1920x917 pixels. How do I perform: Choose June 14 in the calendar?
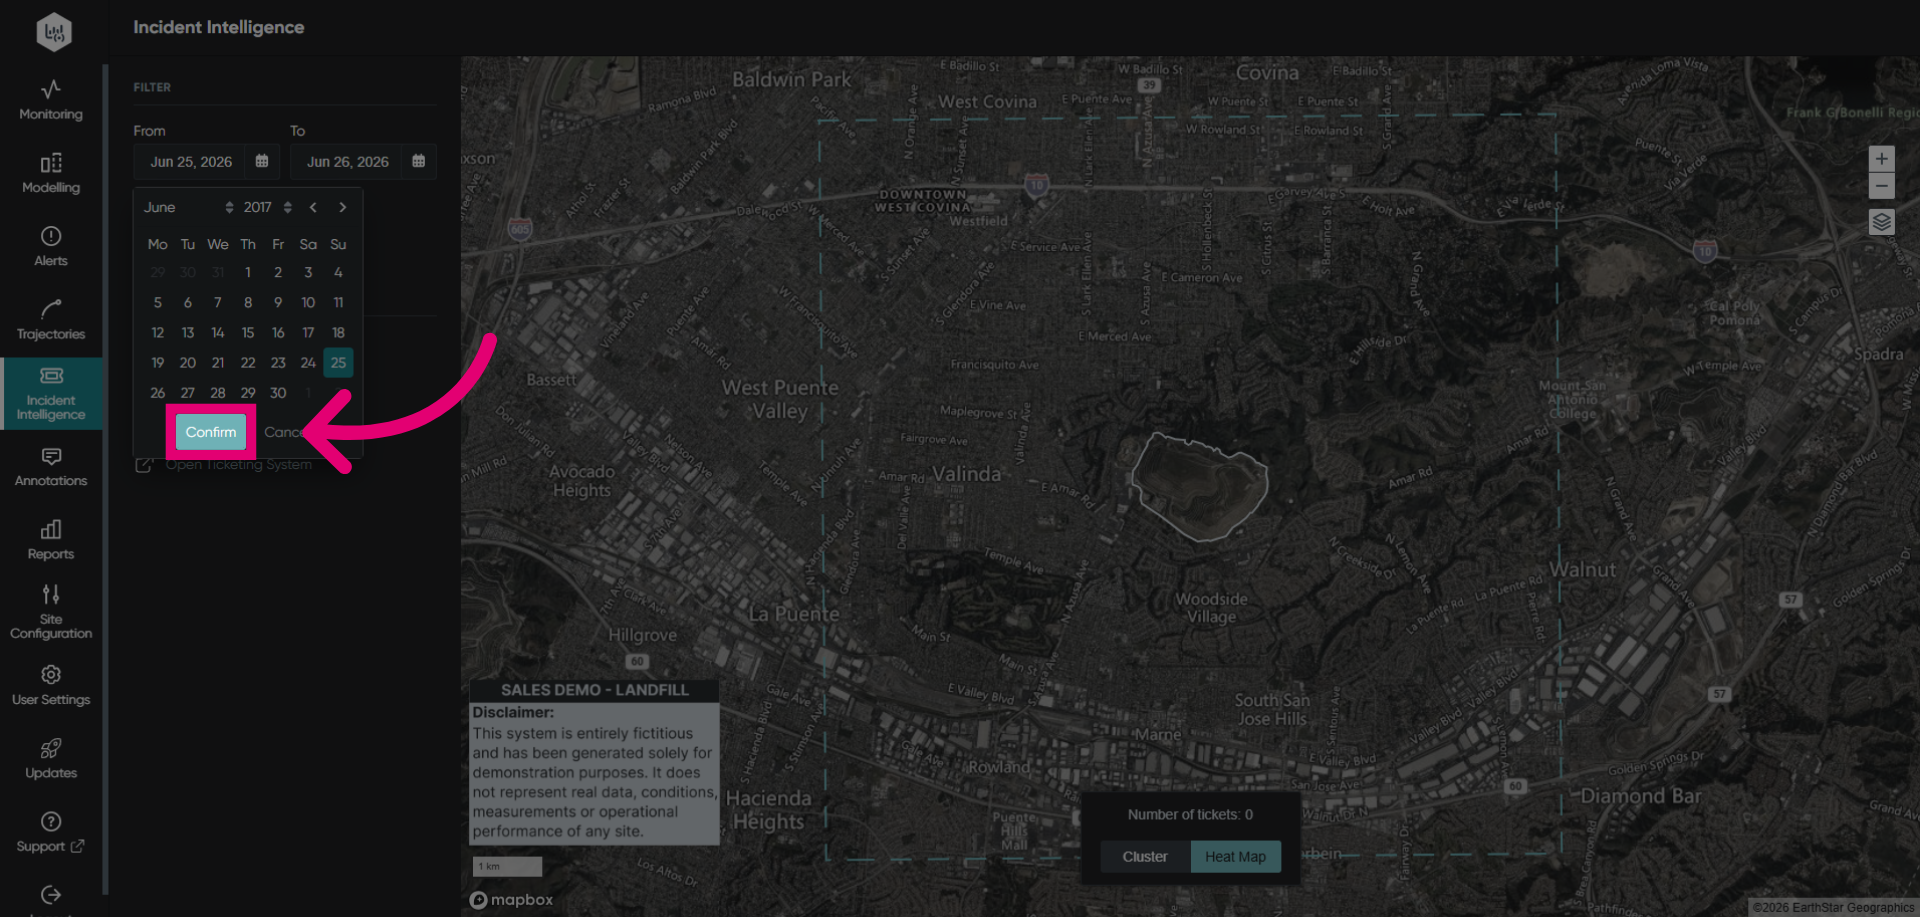[217, 333]
